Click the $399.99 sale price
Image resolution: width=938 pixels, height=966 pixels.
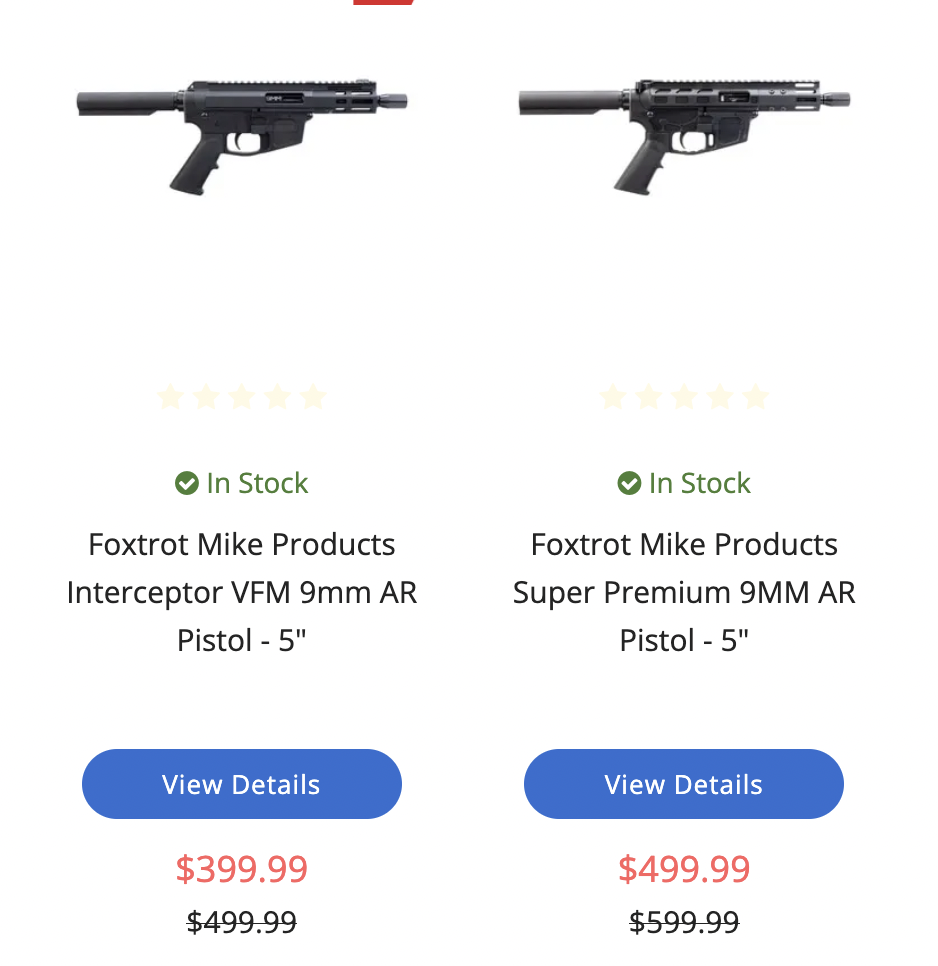pyautogui.click(x=241, y=869)
